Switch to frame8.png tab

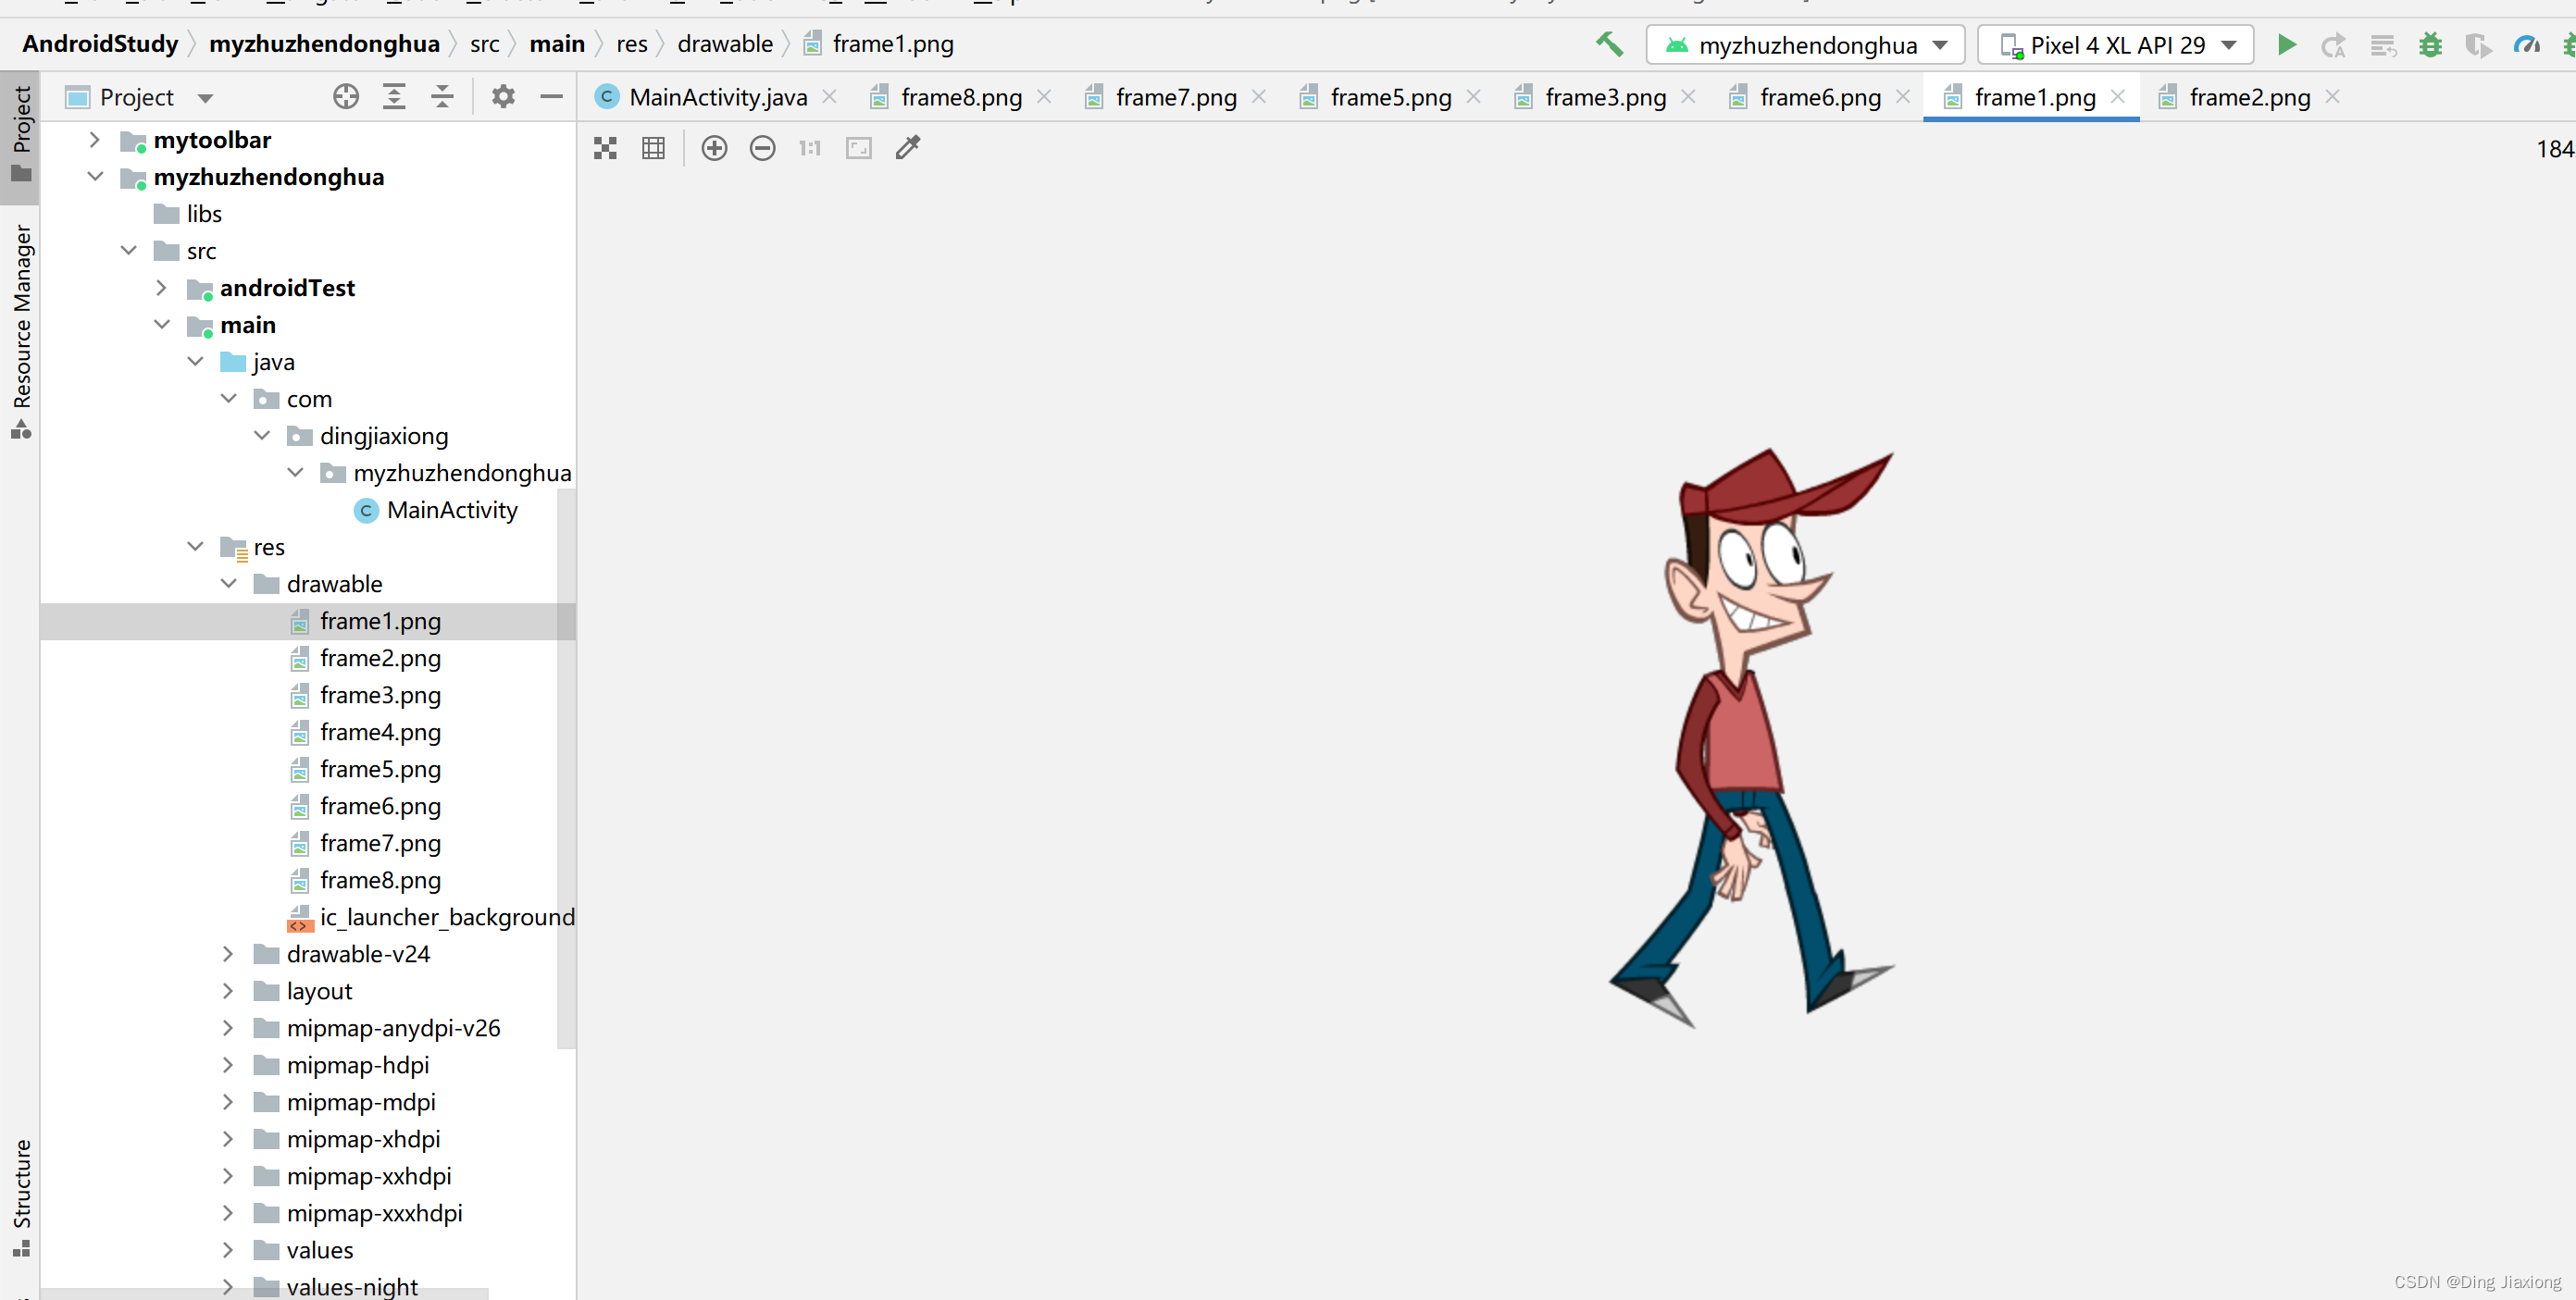[x=960, y=97]
